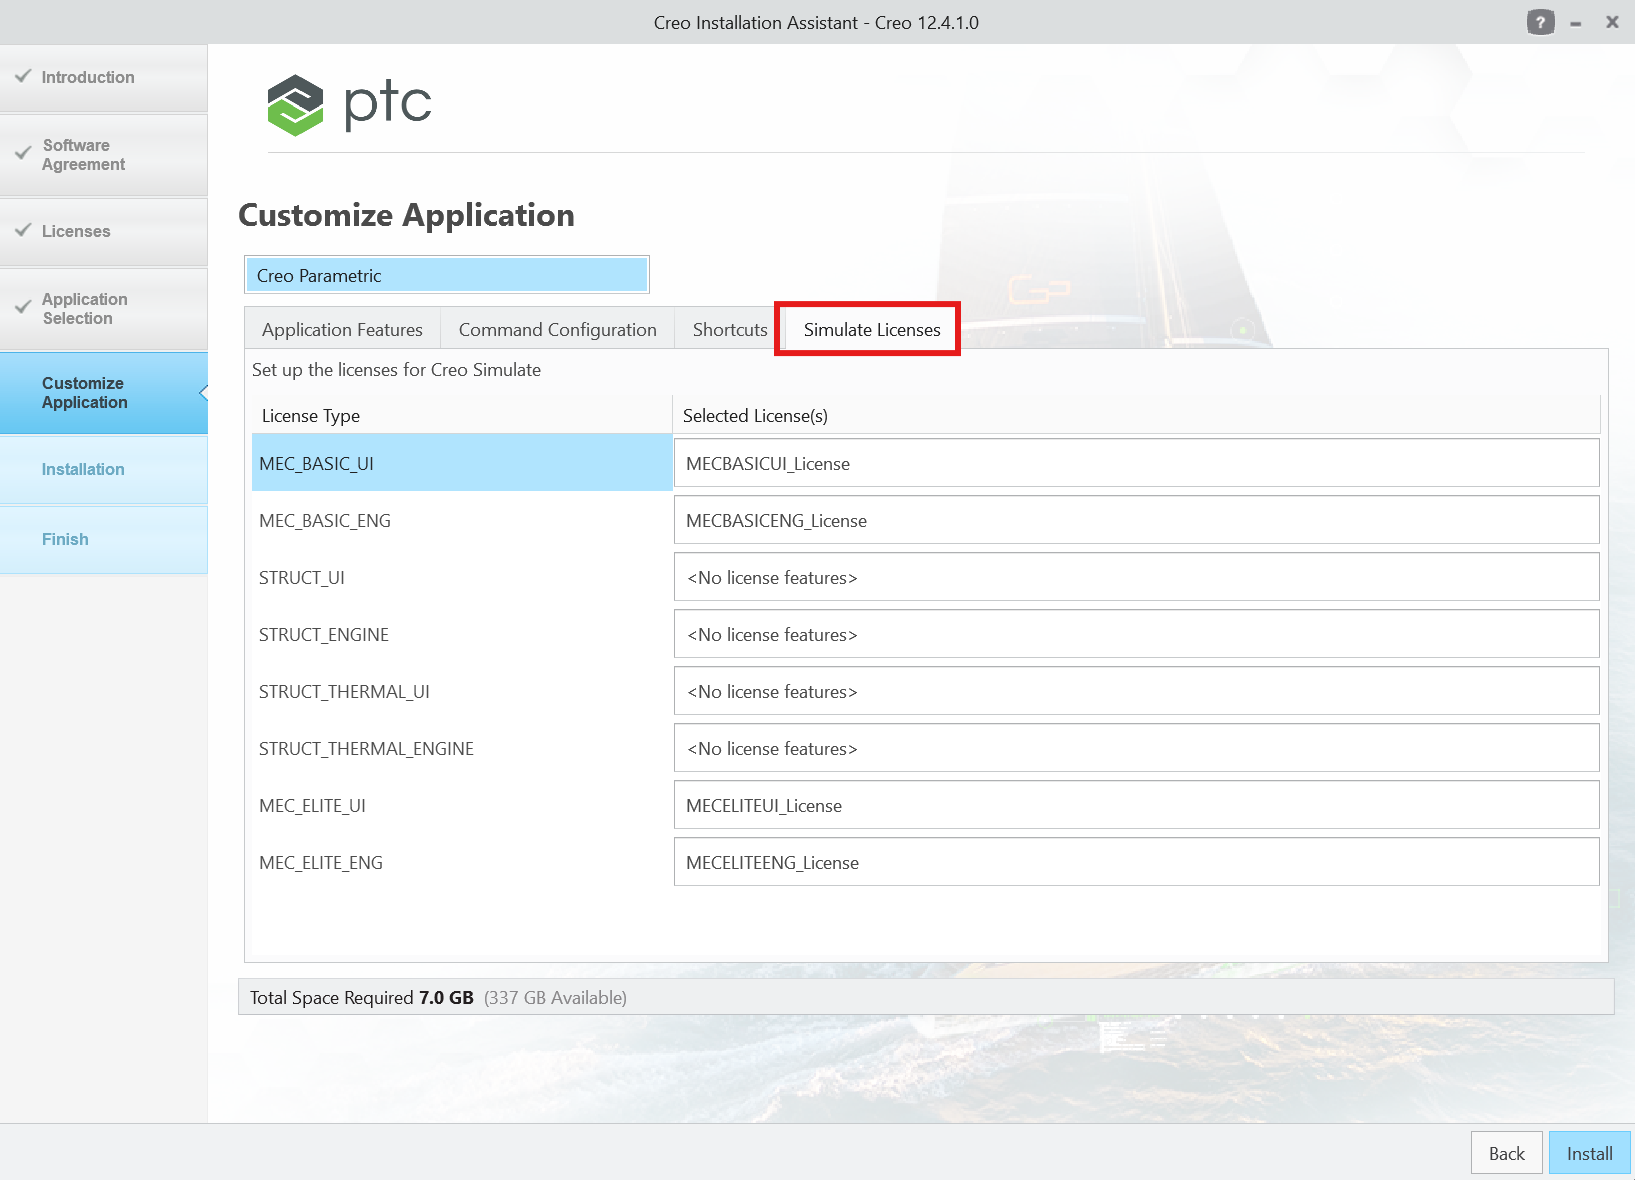Screen dimensions: 1635x1180
Task: Select Customize Application step
Action: coord(104,393)
